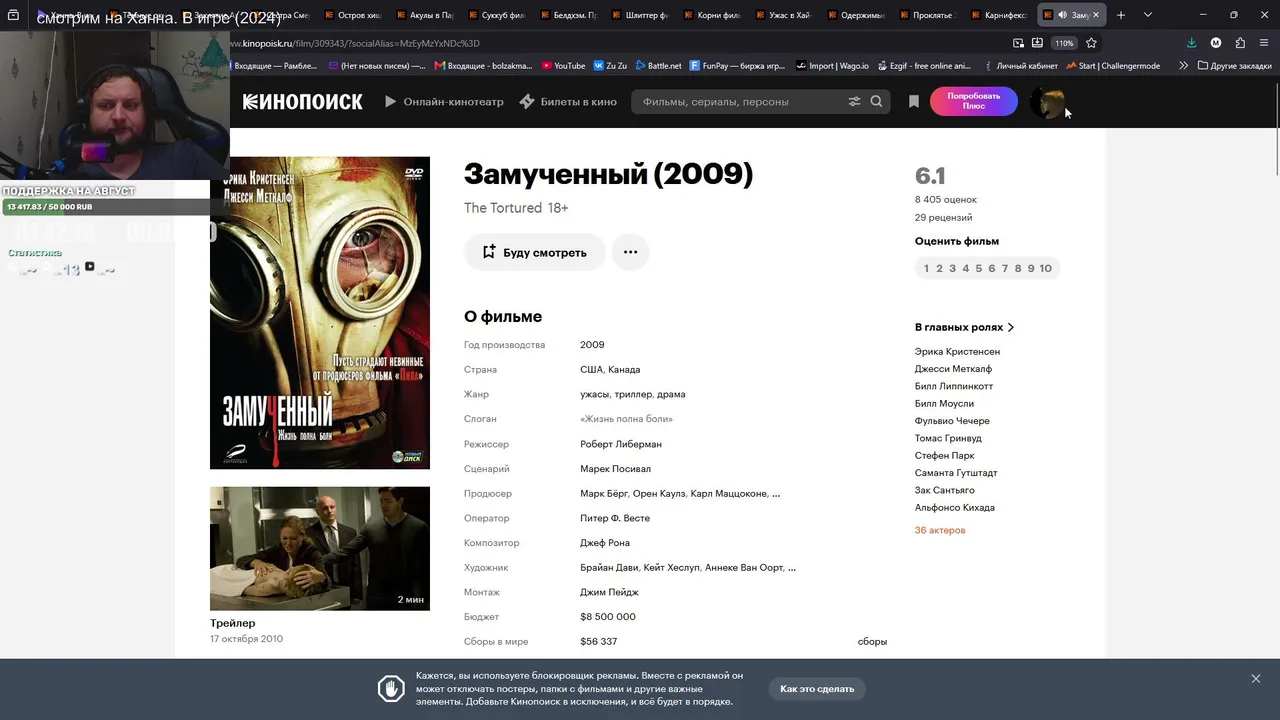
Task: Open the browser hamburger menu
Action: pyautogui.click(x=1265, y=43)
